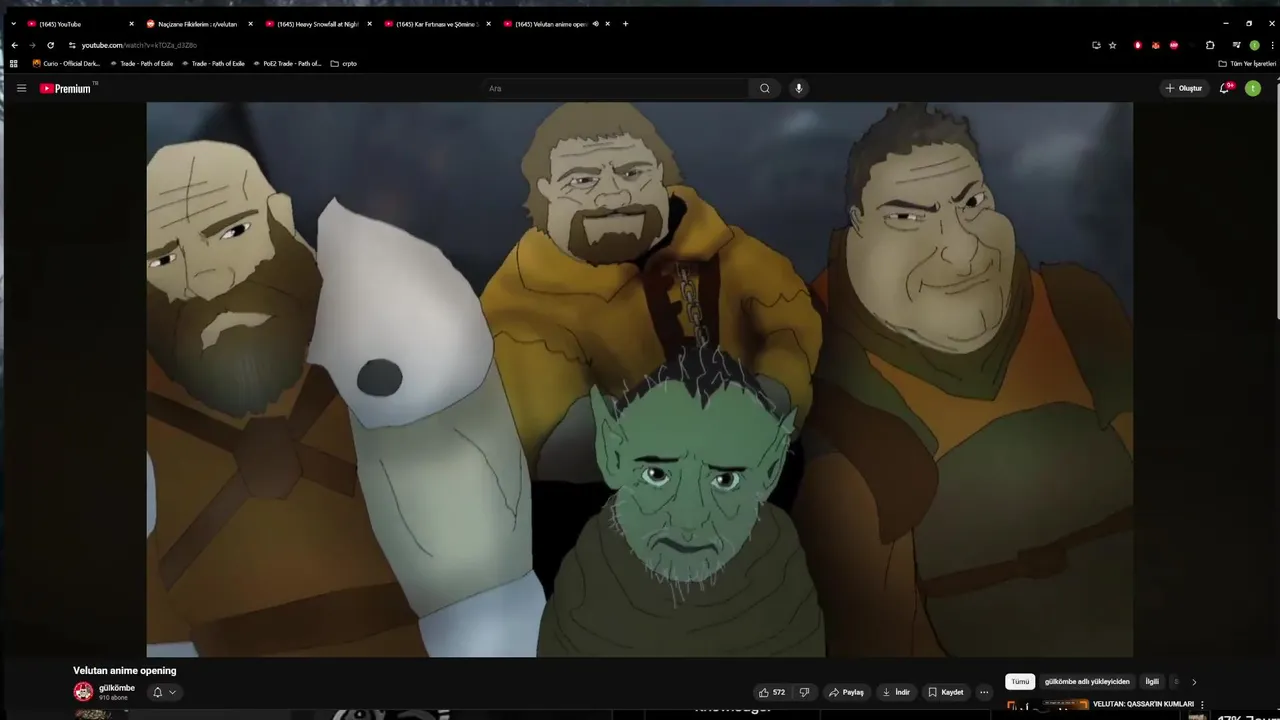Click the Kaydet save button
Image resolution: width=1280 pixels, height=720 pixels.
946,692
